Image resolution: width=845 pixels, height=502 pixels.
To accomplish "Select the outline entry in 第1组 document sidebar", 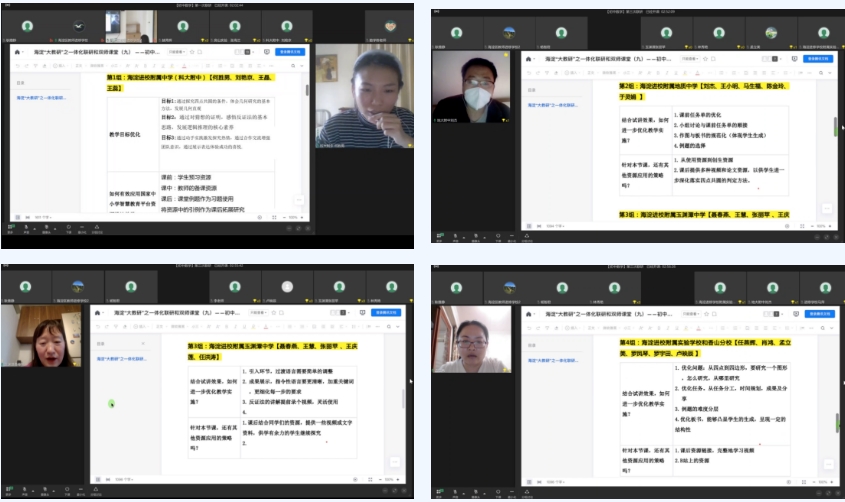I will point(40,97).
